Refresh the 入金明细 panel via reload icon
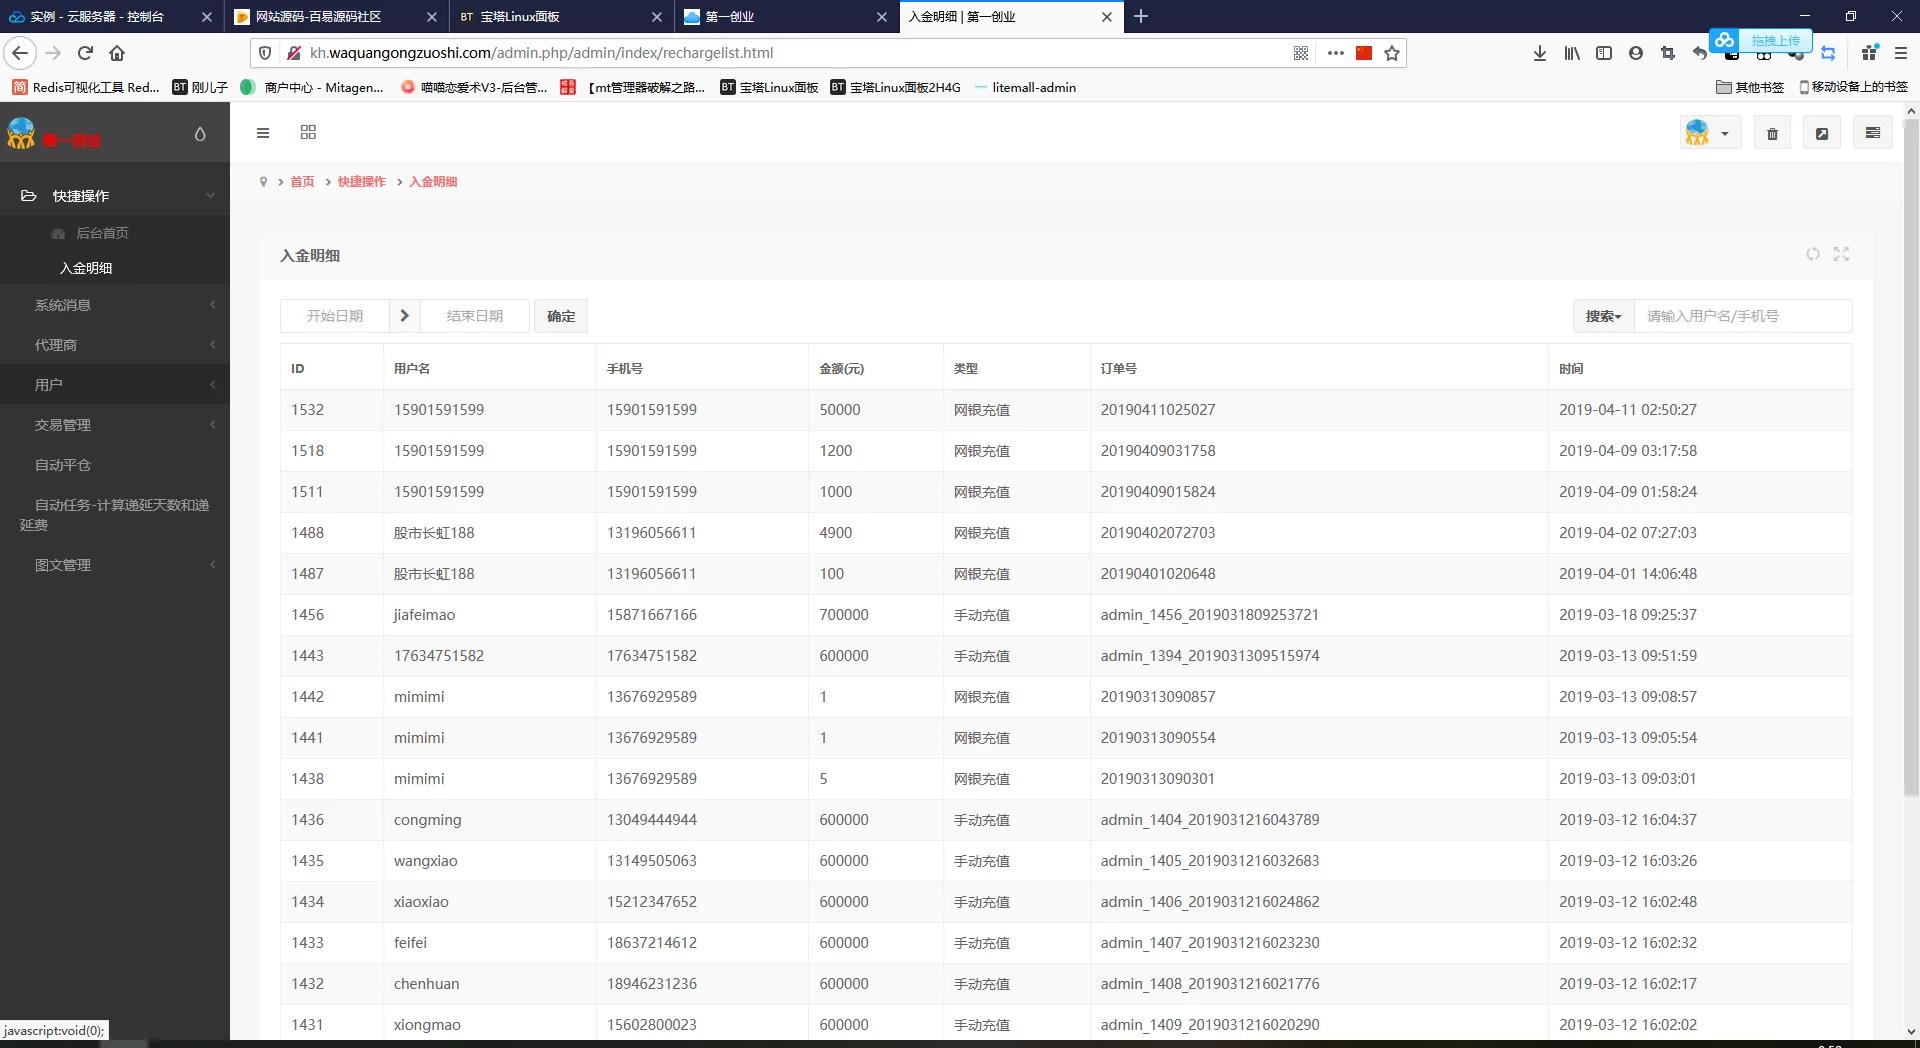 tap(1812, 255)
